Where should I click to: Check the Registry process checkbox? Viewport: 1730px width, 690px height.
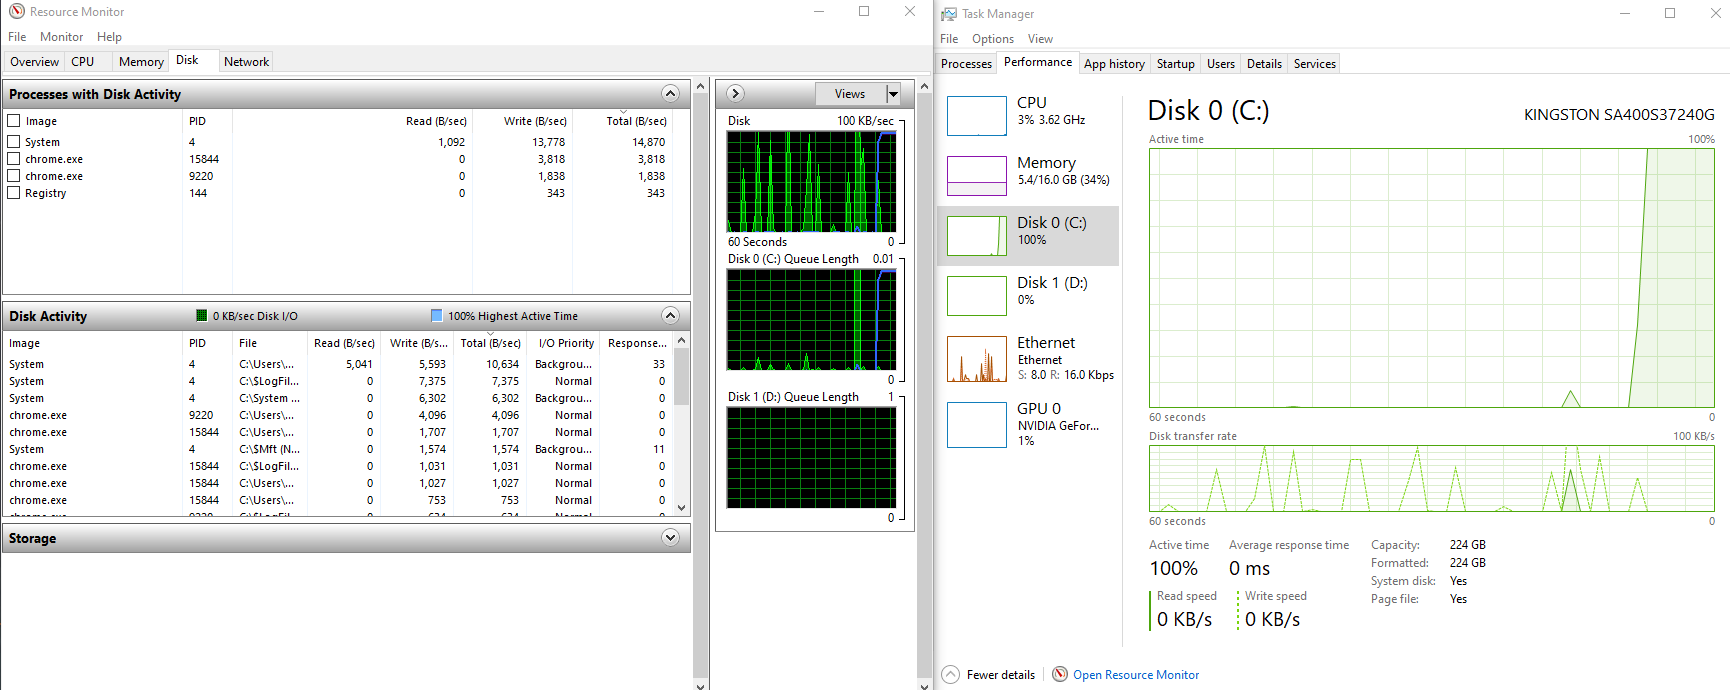[x=14, y=193]
